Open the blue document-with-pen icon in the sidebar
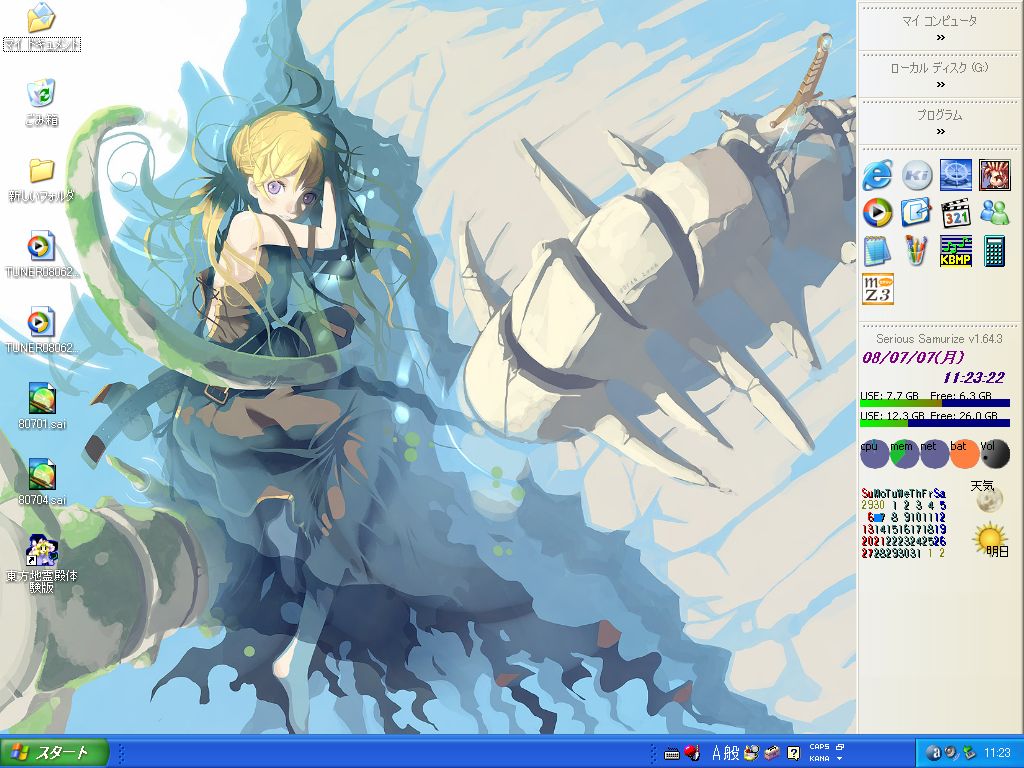This screenshot has height=768, width=1024. (x=916, y=213)
